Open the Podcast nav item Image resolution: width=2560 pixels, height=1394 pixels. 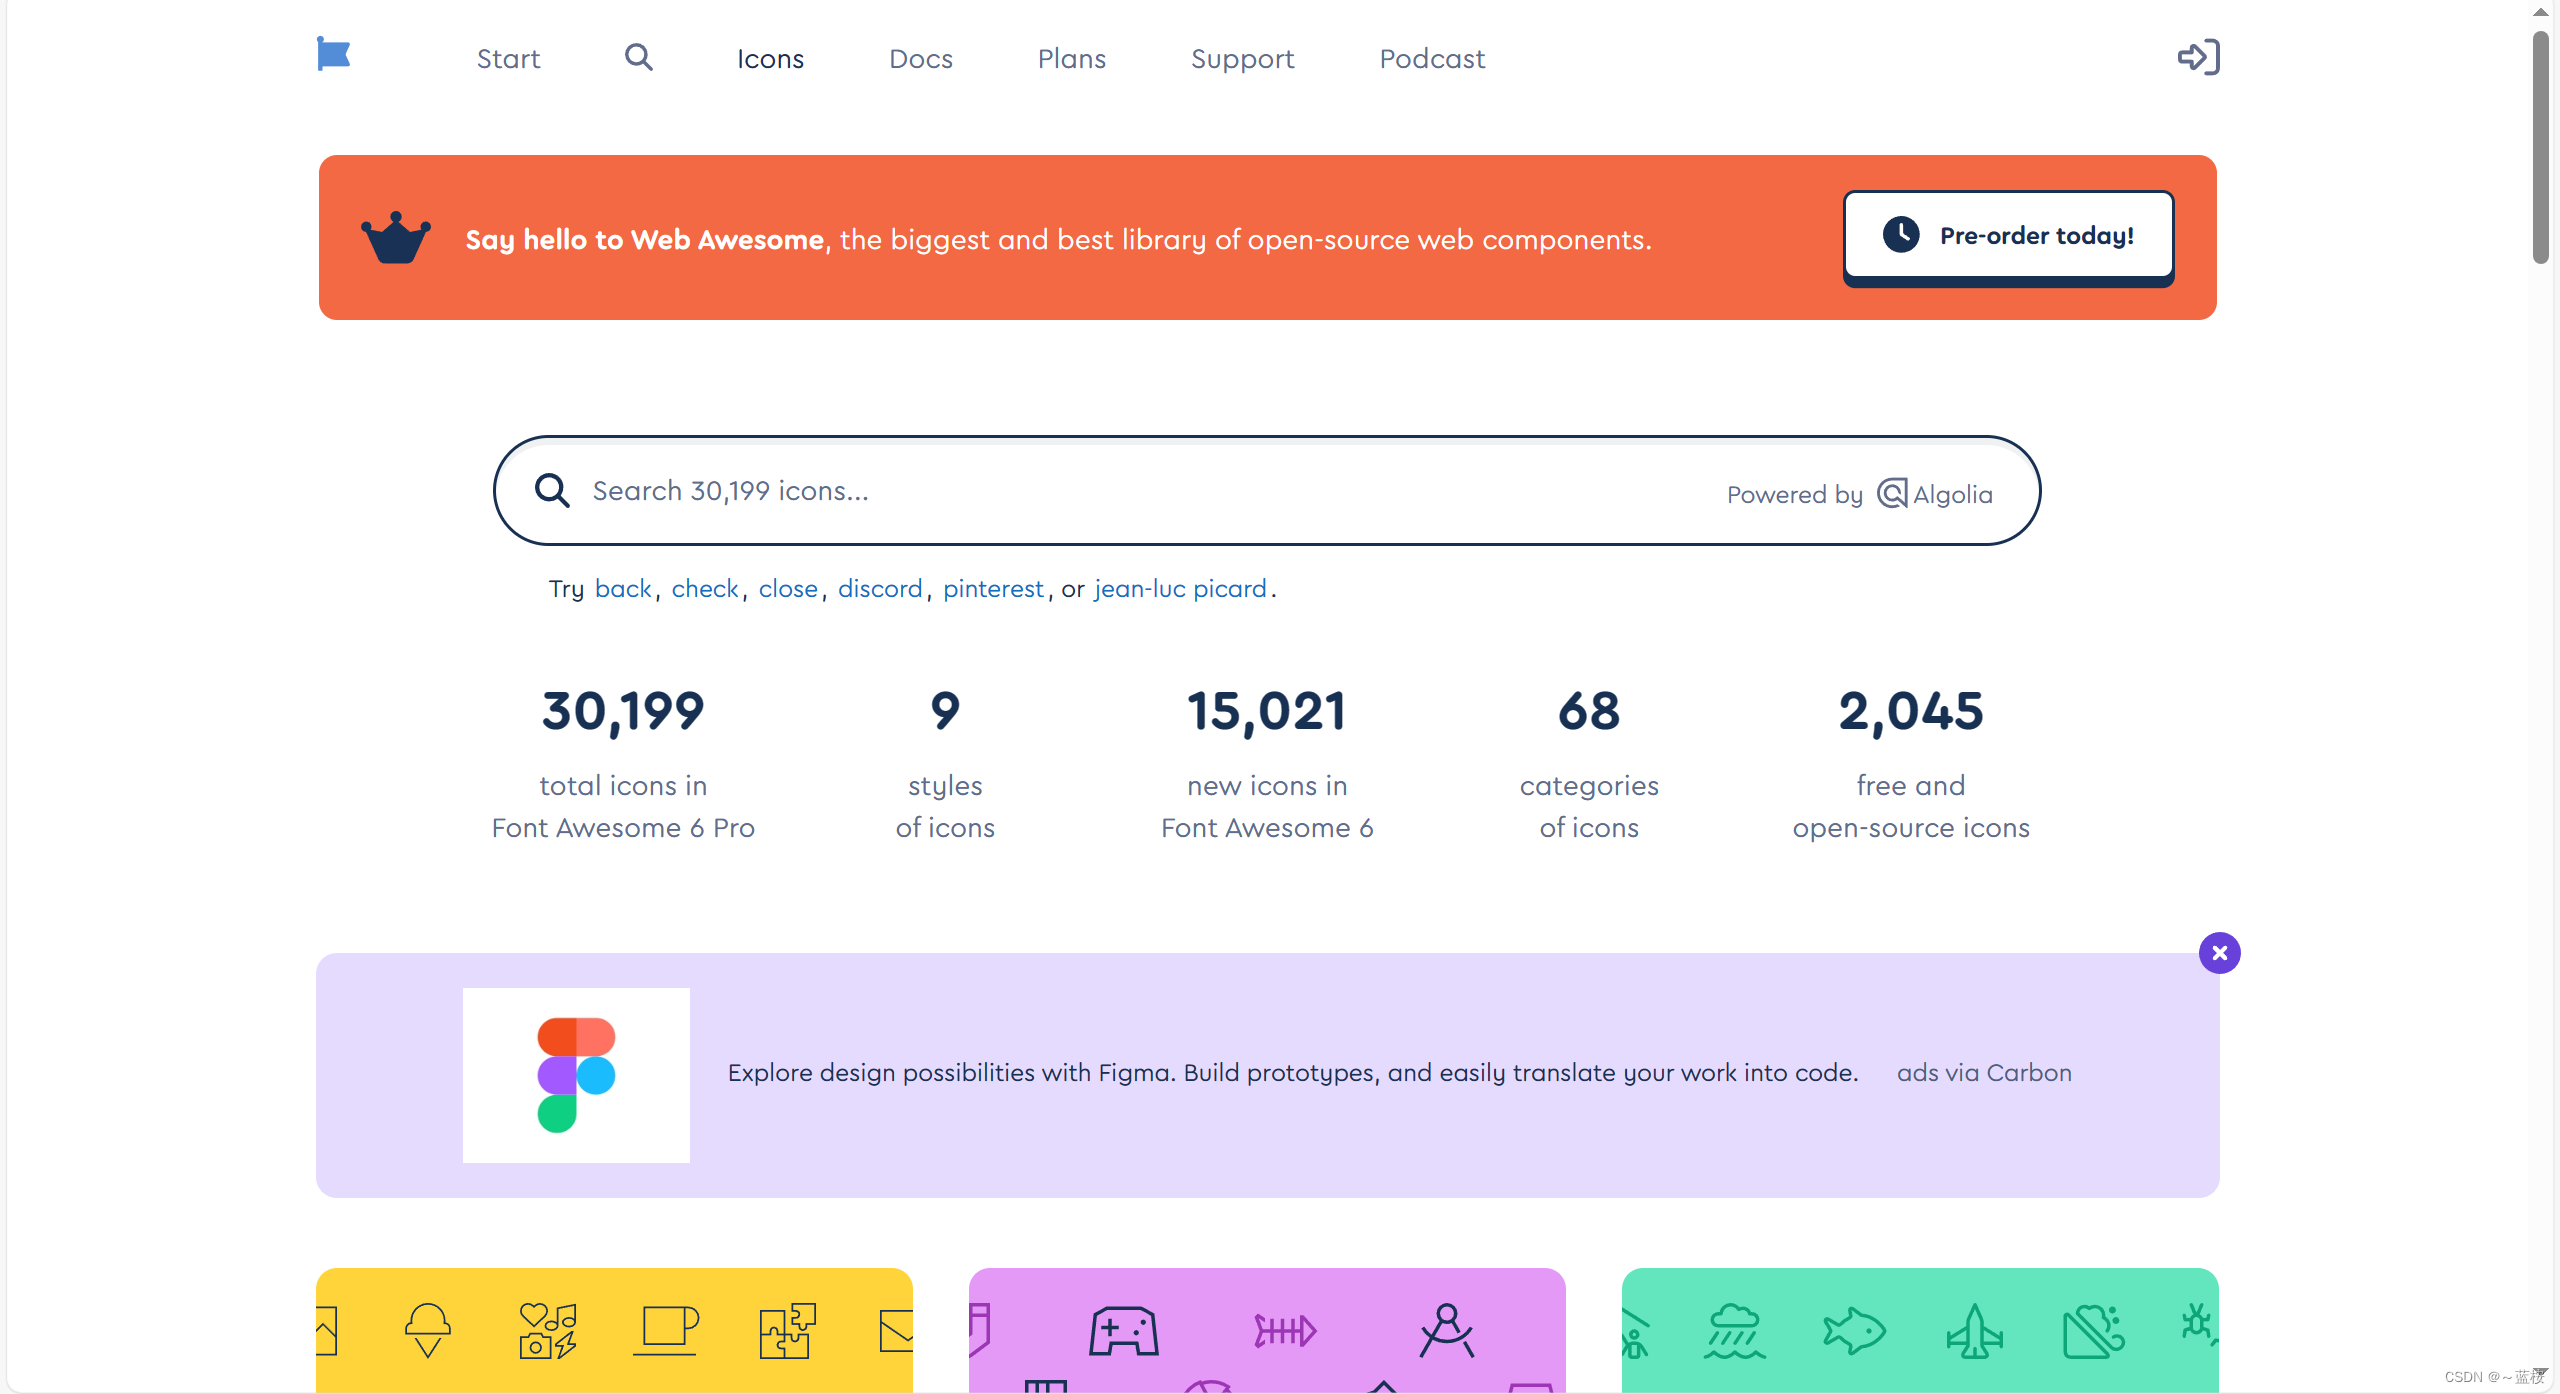coord(1433,59)
